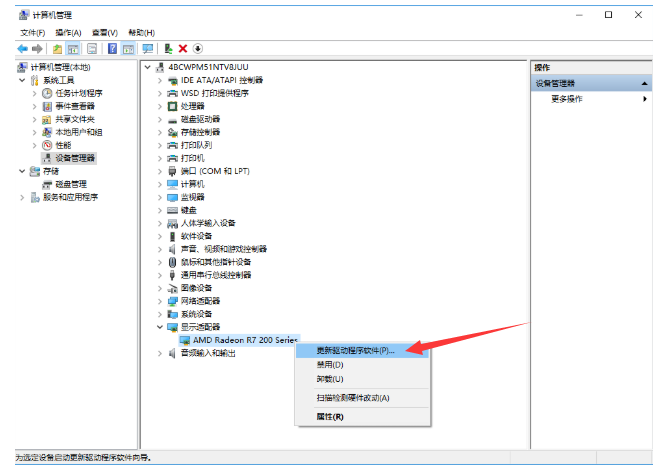The image size is (664, 474).
Task: Click the blue help question mark icon
Action: tap(112, 48)
